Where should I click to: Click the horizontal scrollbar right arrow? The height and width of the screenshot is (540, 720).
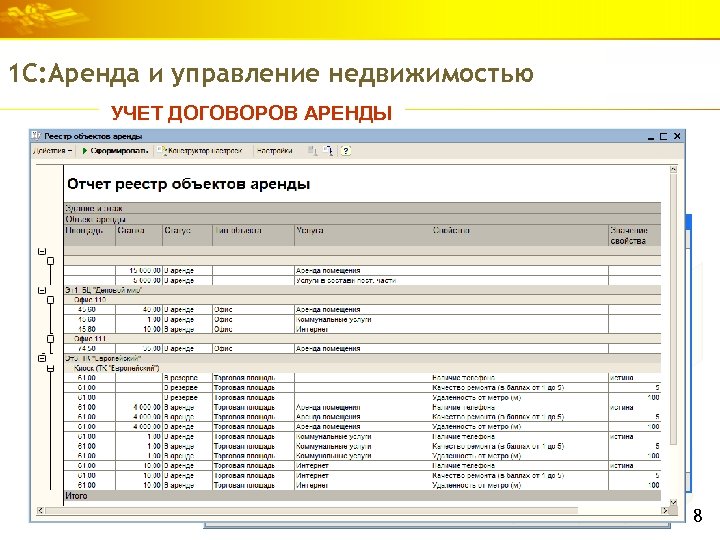coord(664,510)
